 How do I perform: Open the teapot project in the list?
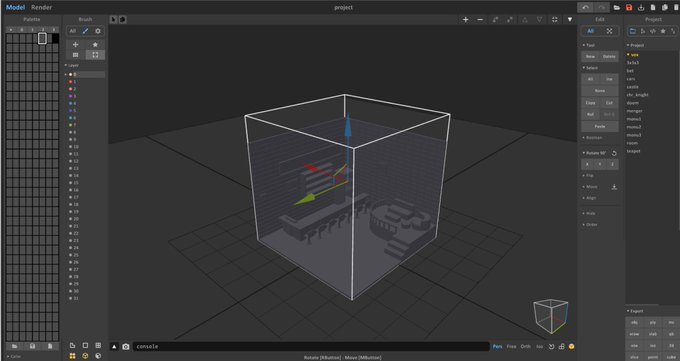633,151
